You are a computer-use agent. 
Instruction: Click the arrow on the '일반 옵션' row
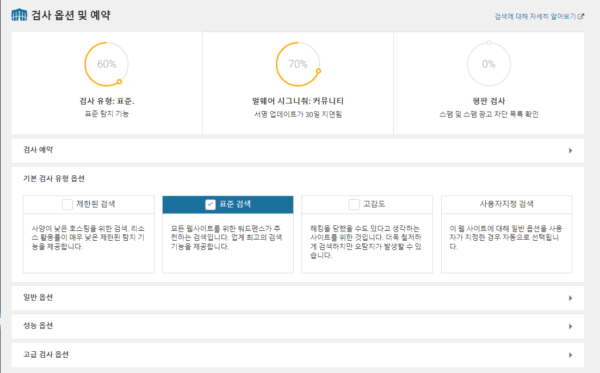[x=570, y=298]
